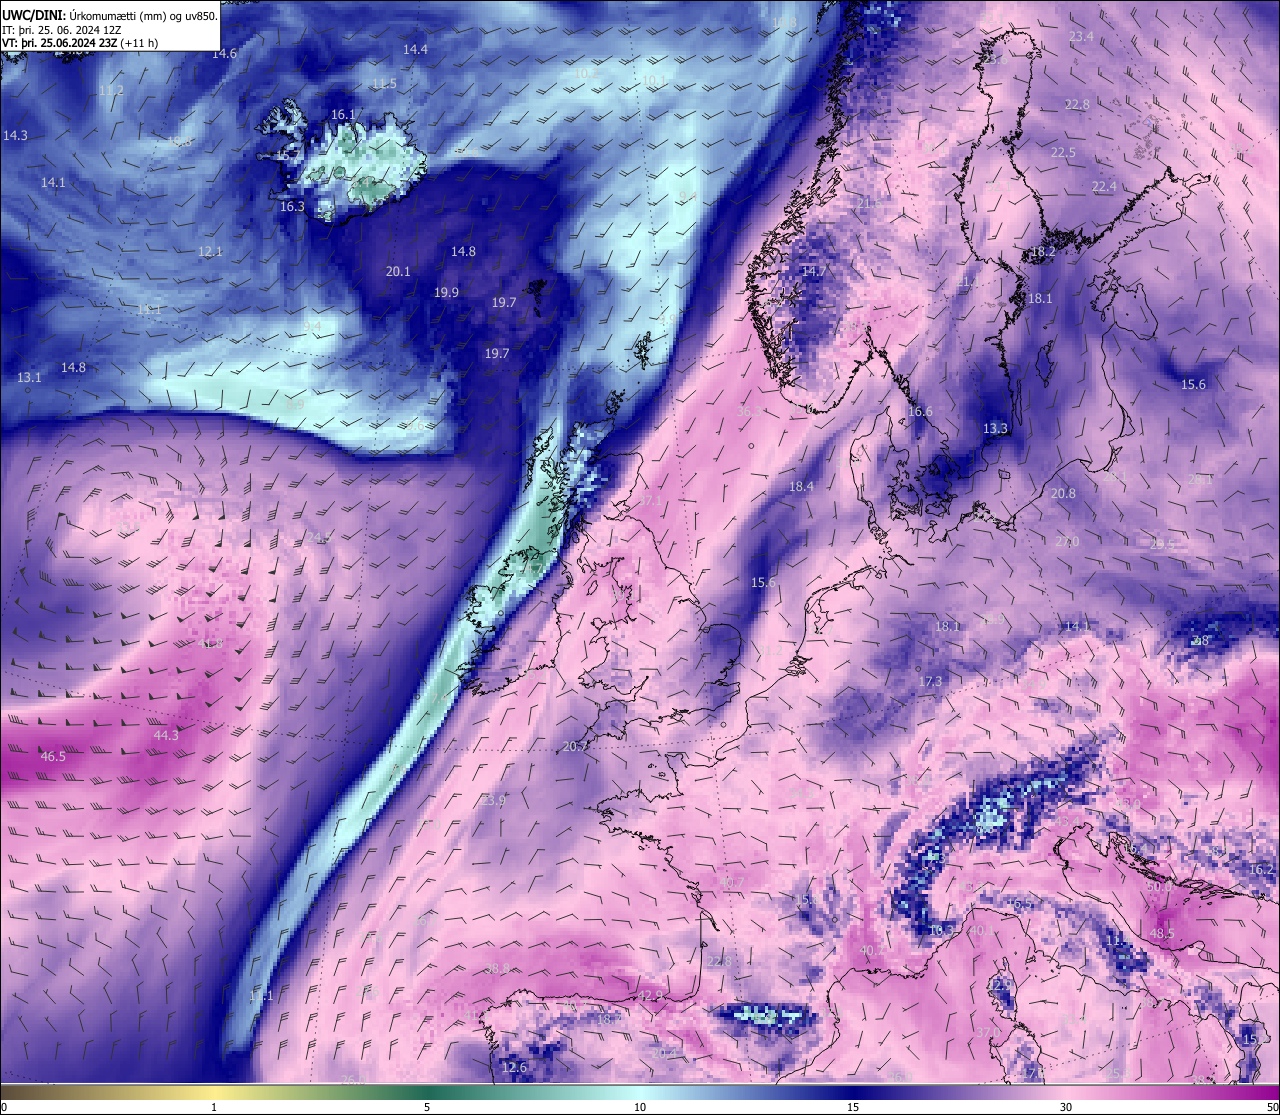The image size is (1280, 1115).
Task: Click the yellow colour bar section near 1
Action: pos(214,1092)
